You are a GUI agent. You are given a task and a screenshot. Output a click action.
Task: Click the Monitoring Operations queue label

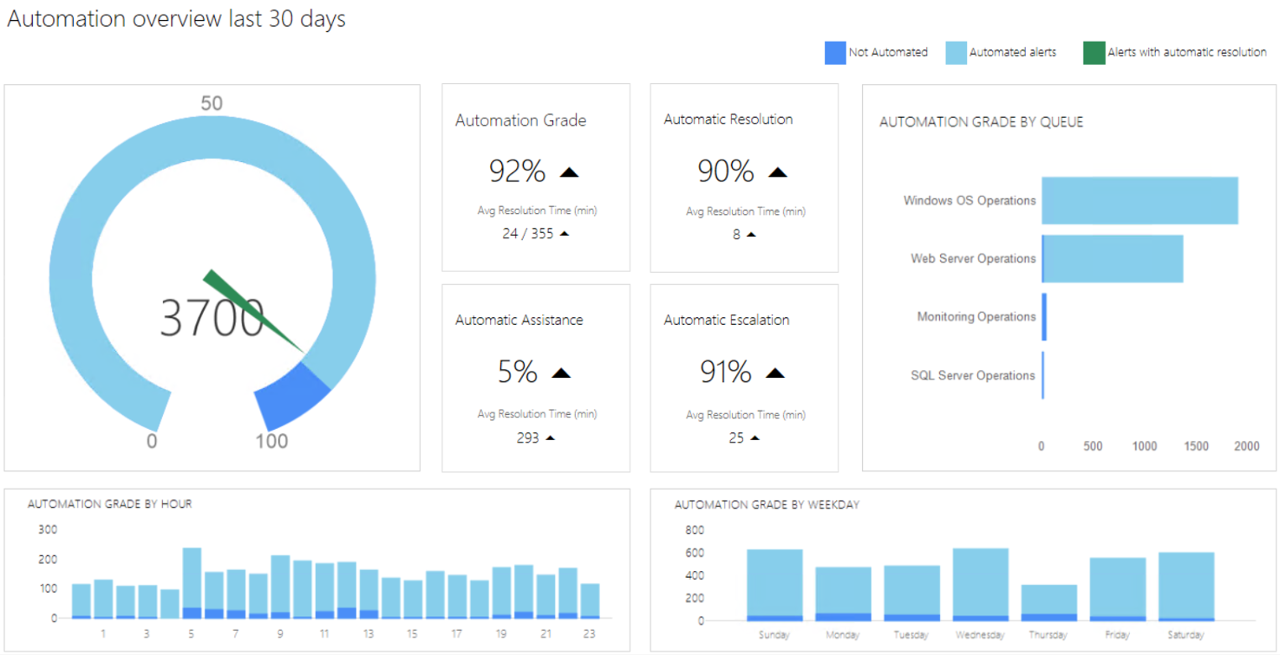(x=976, y=317)
